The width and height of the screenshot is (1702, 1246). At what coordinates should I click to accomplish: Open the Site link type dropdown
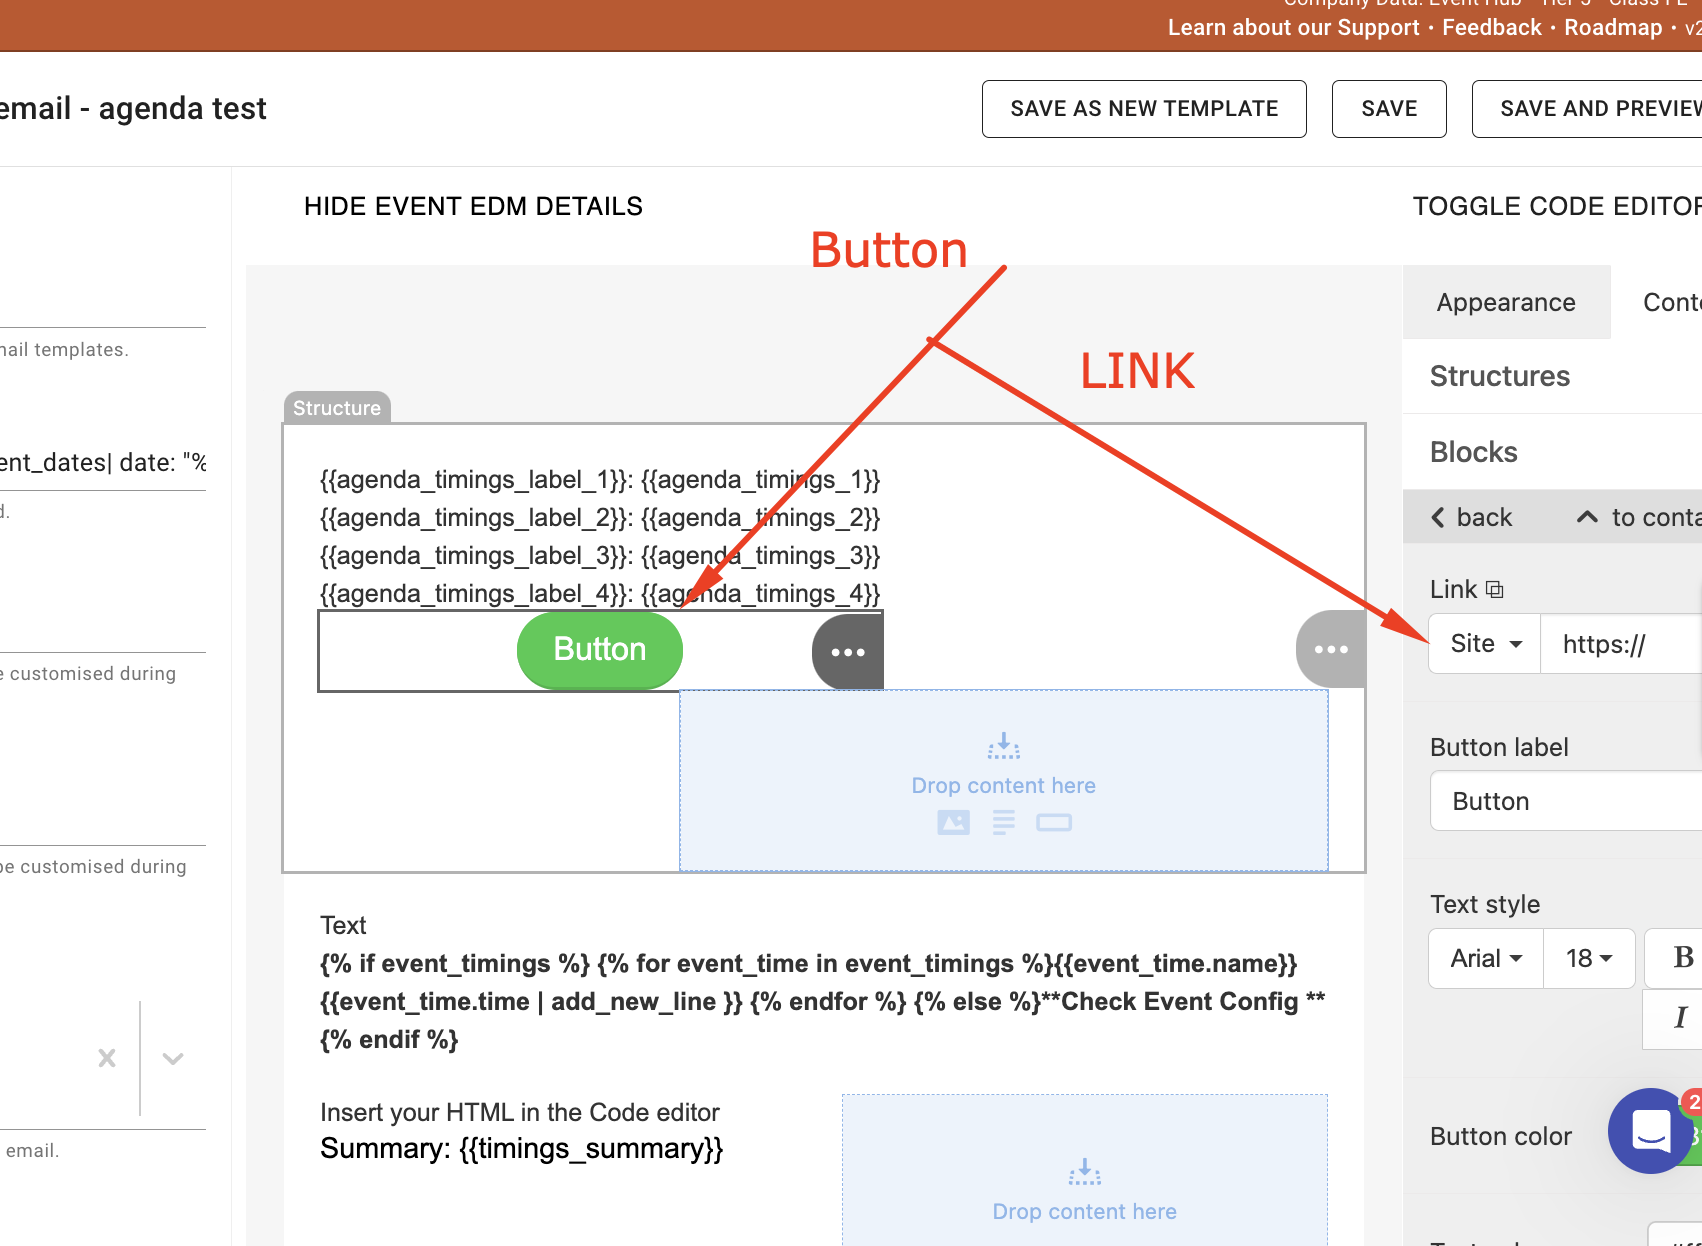[x=1485, y=644]
